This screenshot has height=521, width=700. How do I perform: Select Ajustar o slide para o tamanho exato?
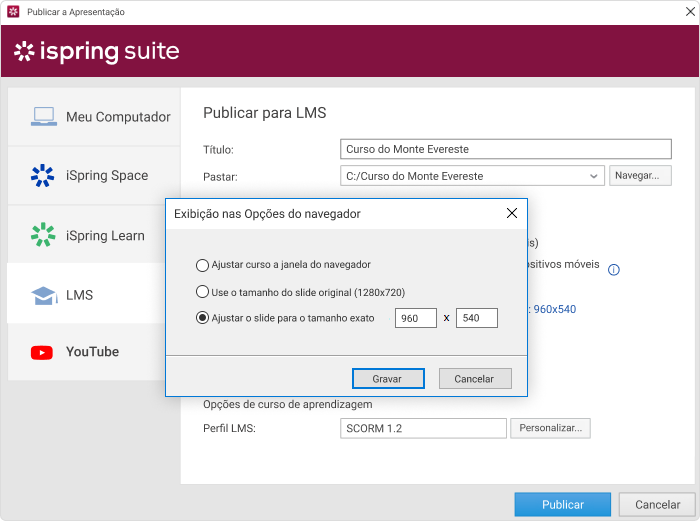[x=202, y=318]
